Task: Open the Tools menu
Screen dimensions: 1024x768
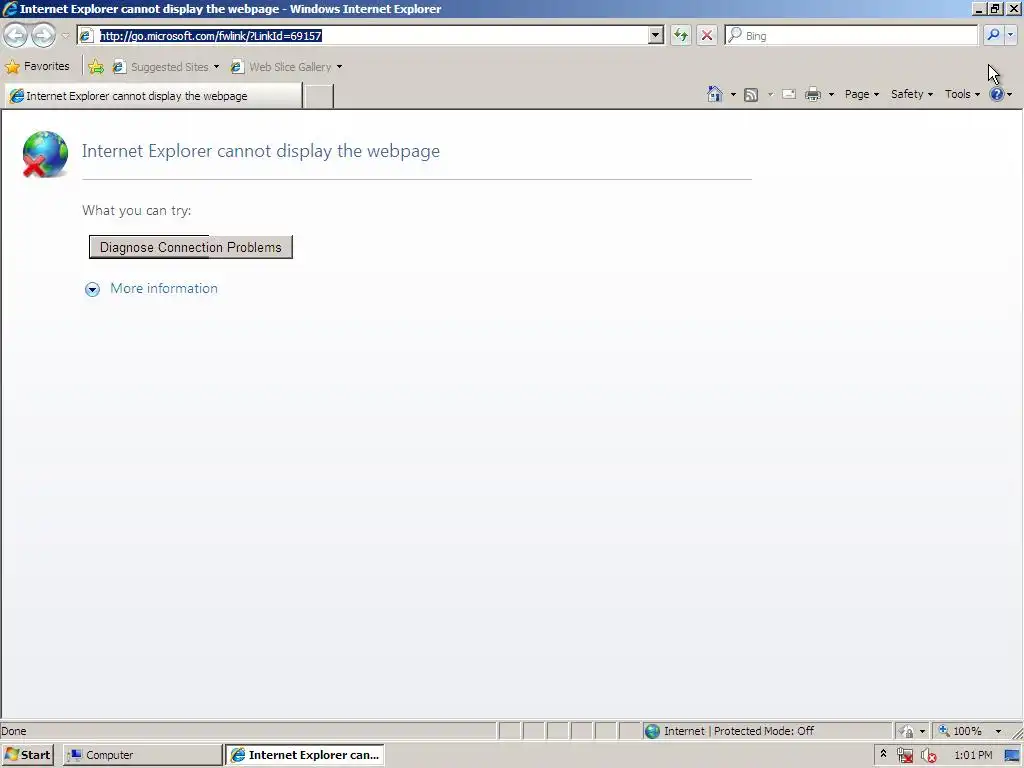Action: (x=962, y=94)
